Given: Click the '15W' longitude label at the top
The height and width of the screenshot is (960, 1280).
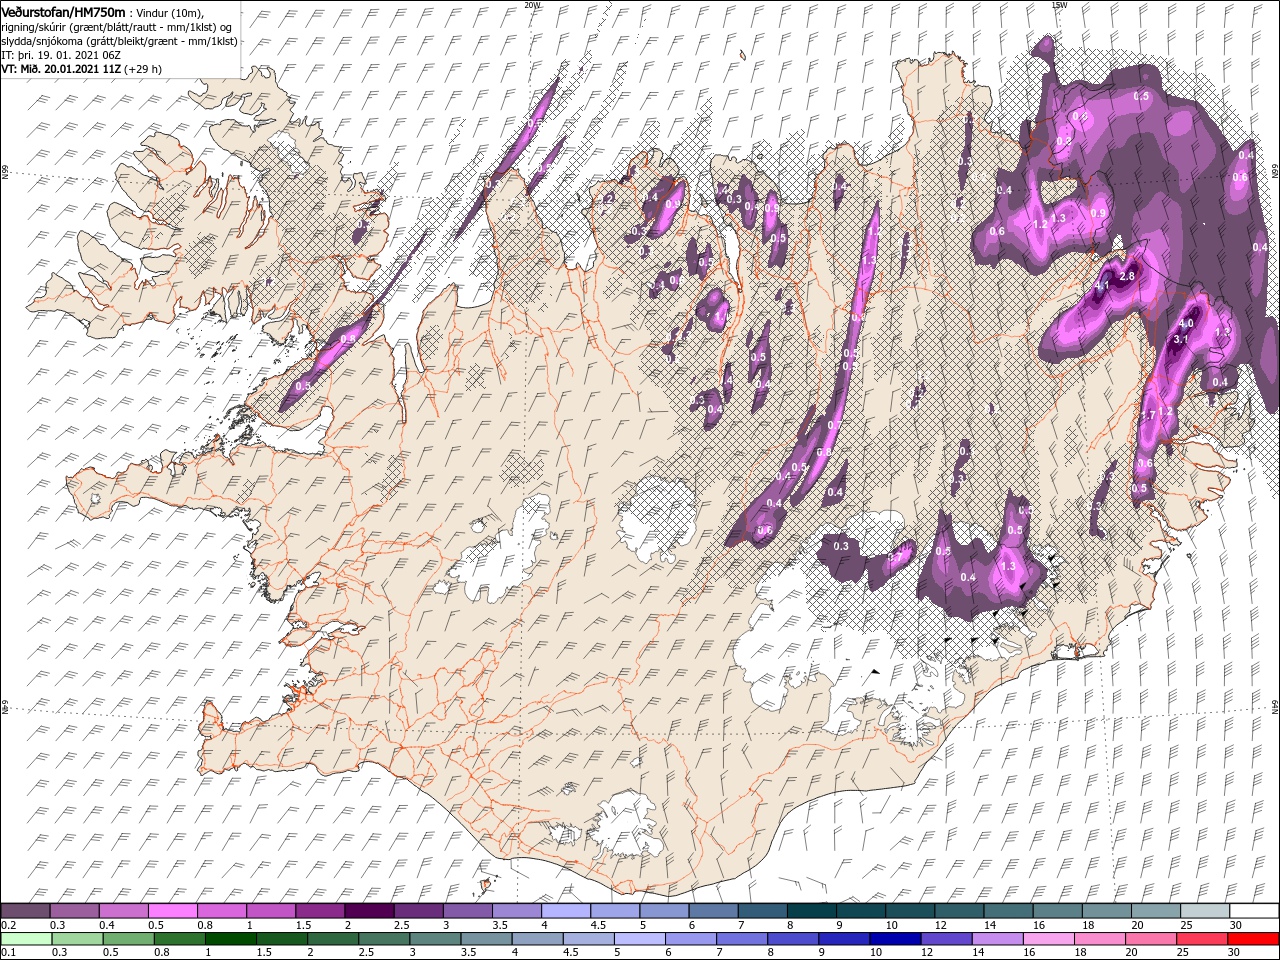Looking at the screenshot, I should [x=1060, y=5].
